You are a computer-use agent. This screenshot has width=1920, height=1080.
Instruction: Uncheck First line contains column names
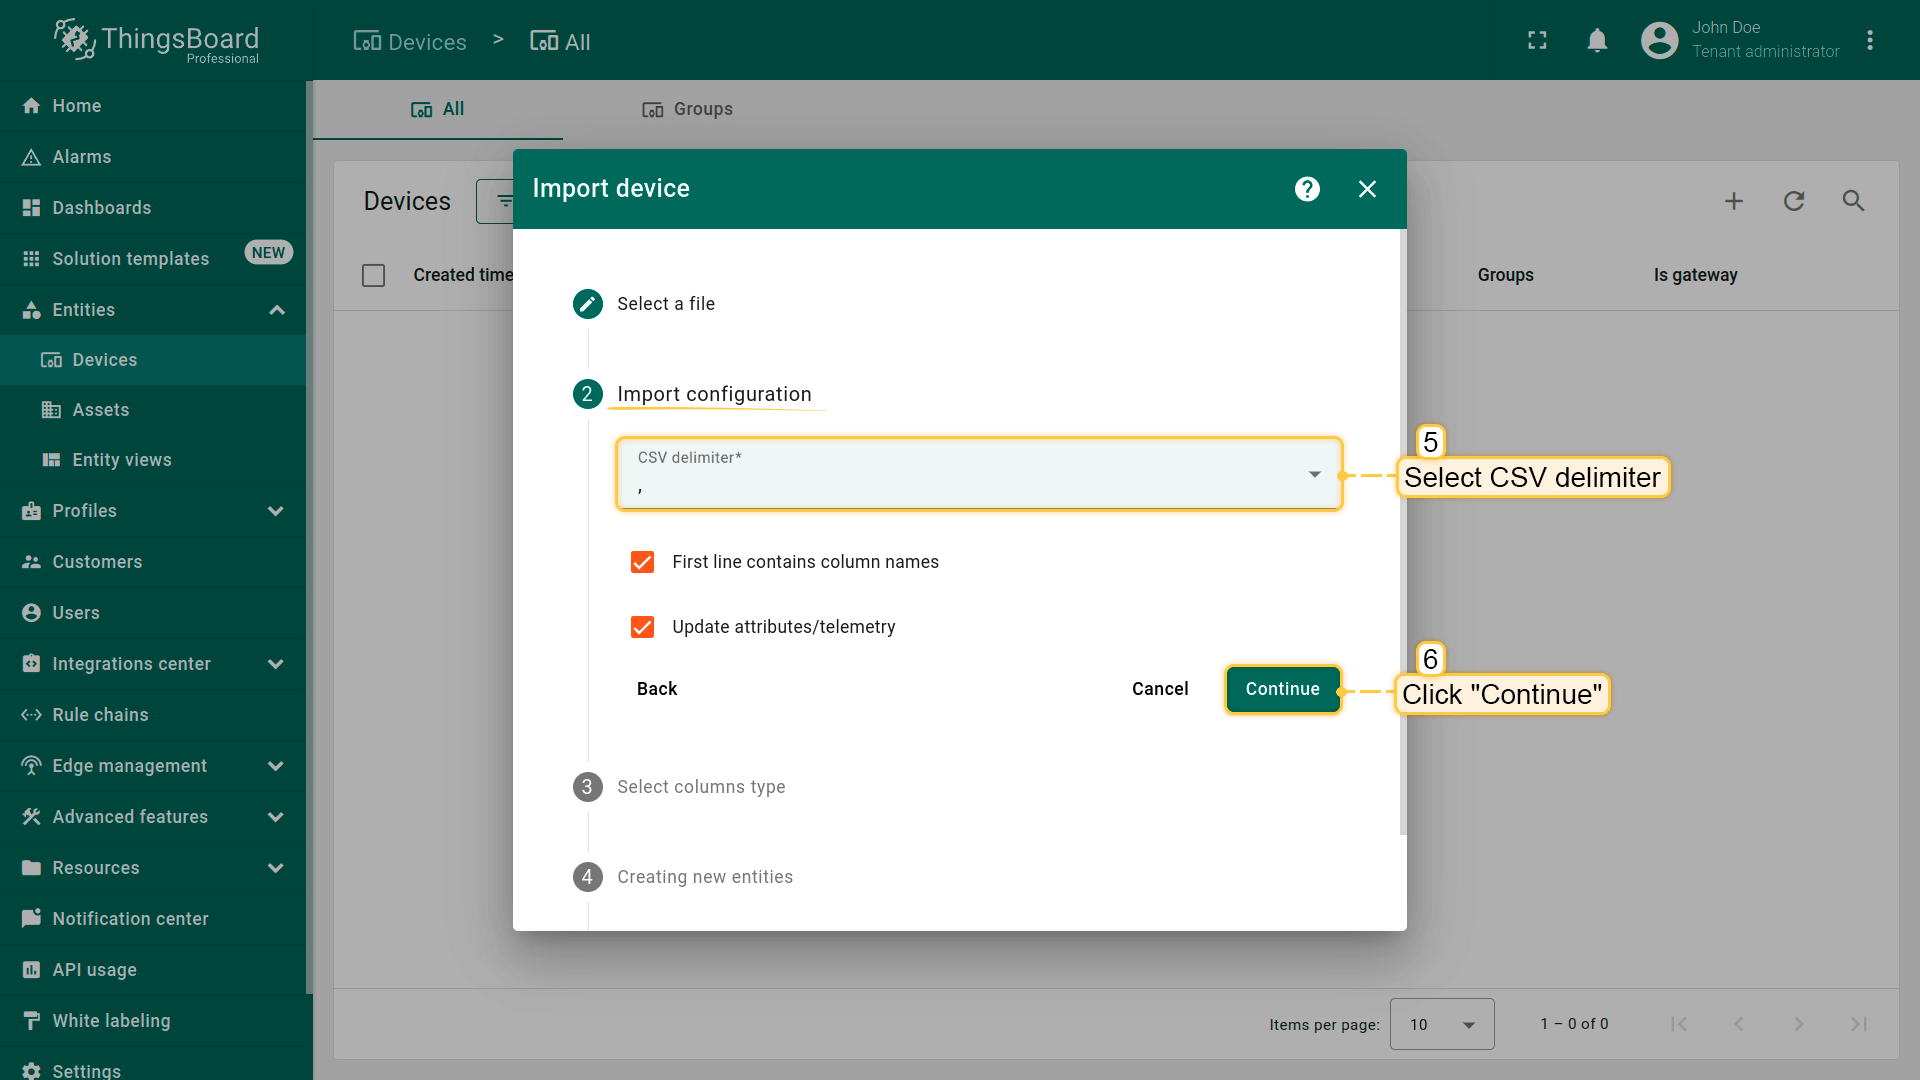[642, 562]
